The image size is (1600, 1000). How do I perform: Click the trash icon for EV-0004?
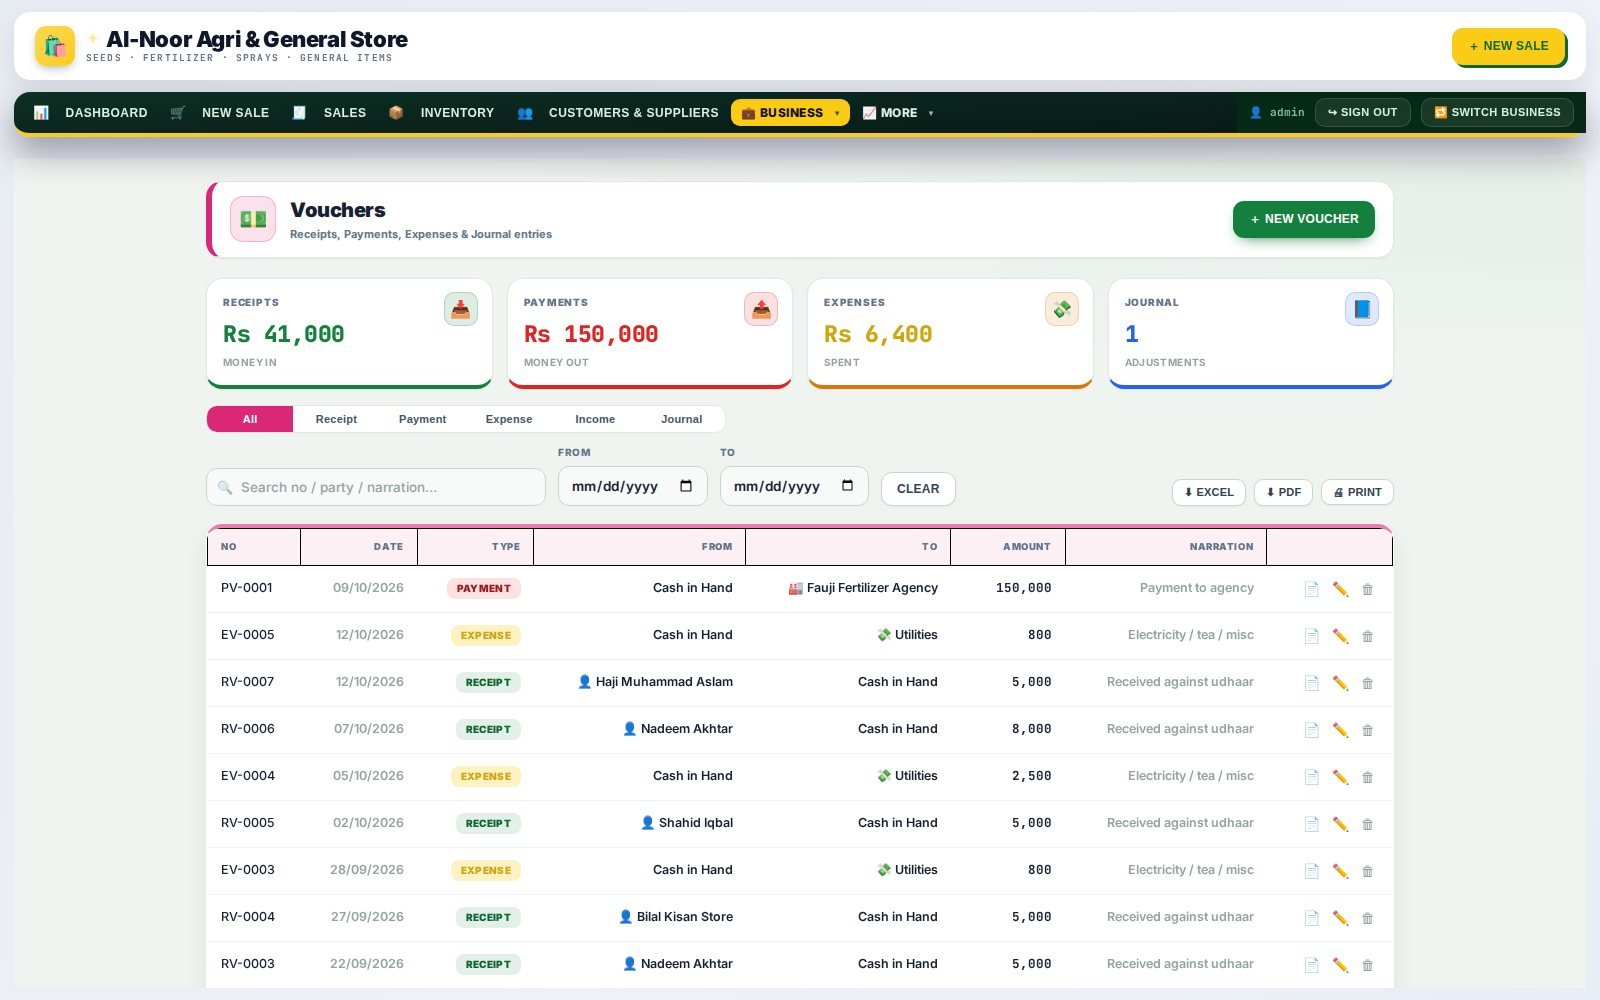pos(1367,777)
